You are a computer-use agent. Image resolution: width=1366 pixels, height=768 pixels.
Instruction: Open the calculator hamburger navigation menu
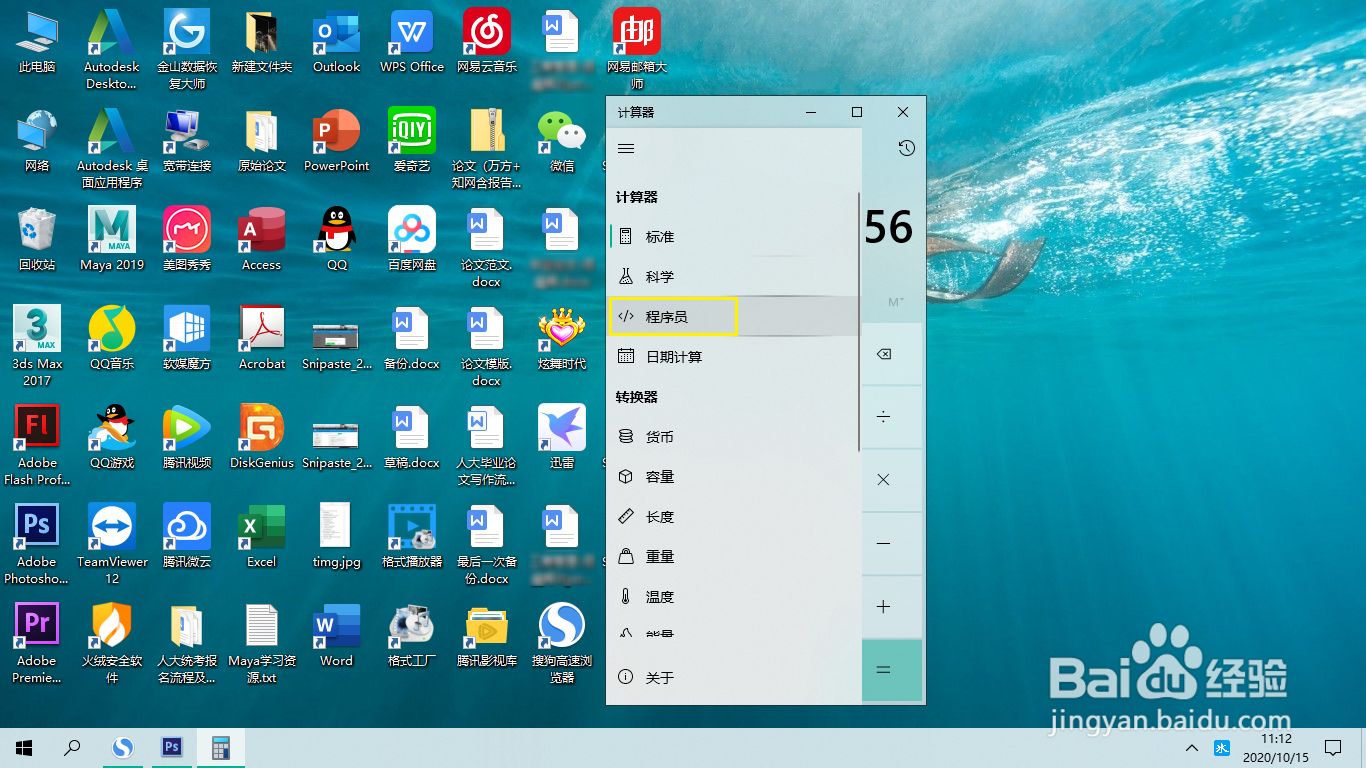(x=626, y=148)
